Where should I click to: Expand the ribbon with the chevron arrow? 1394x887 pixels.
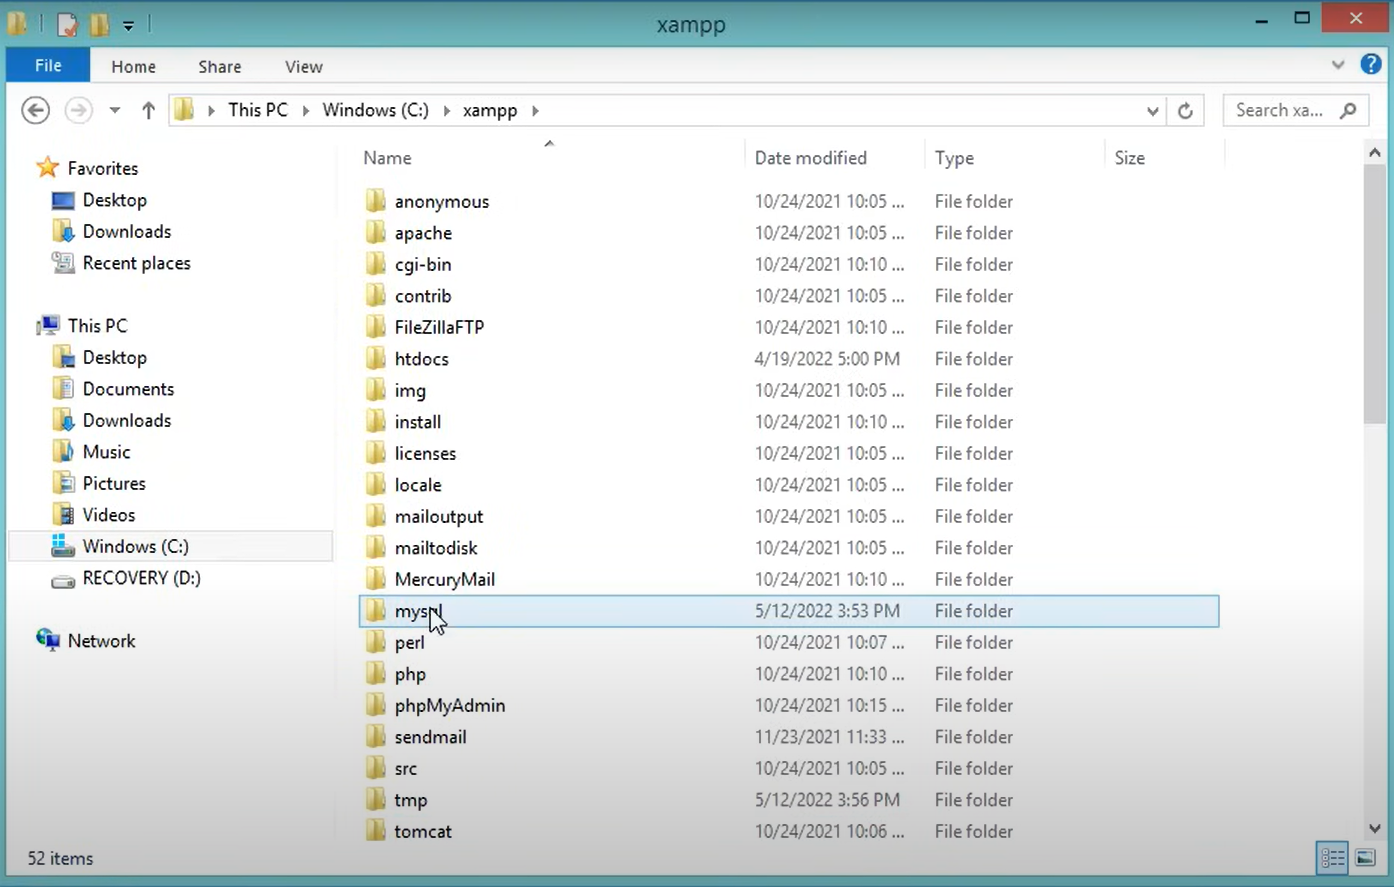tap(1338, 64)
